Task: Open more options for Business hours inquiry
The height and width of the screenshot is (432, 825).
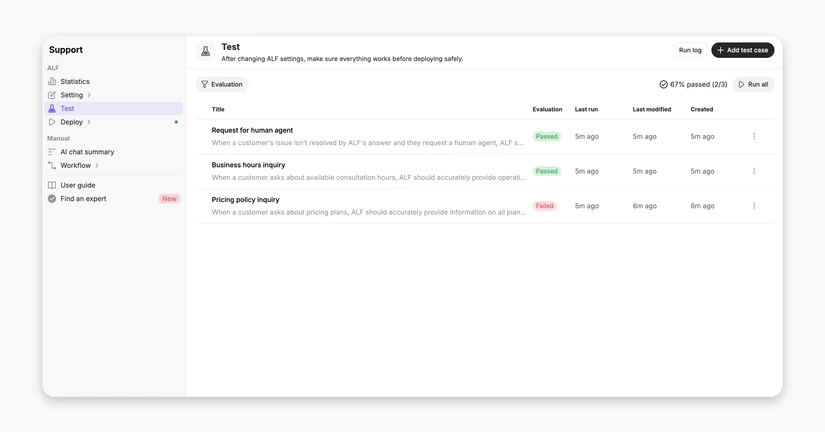Action: pyautogui.click(x=754, y=171)
